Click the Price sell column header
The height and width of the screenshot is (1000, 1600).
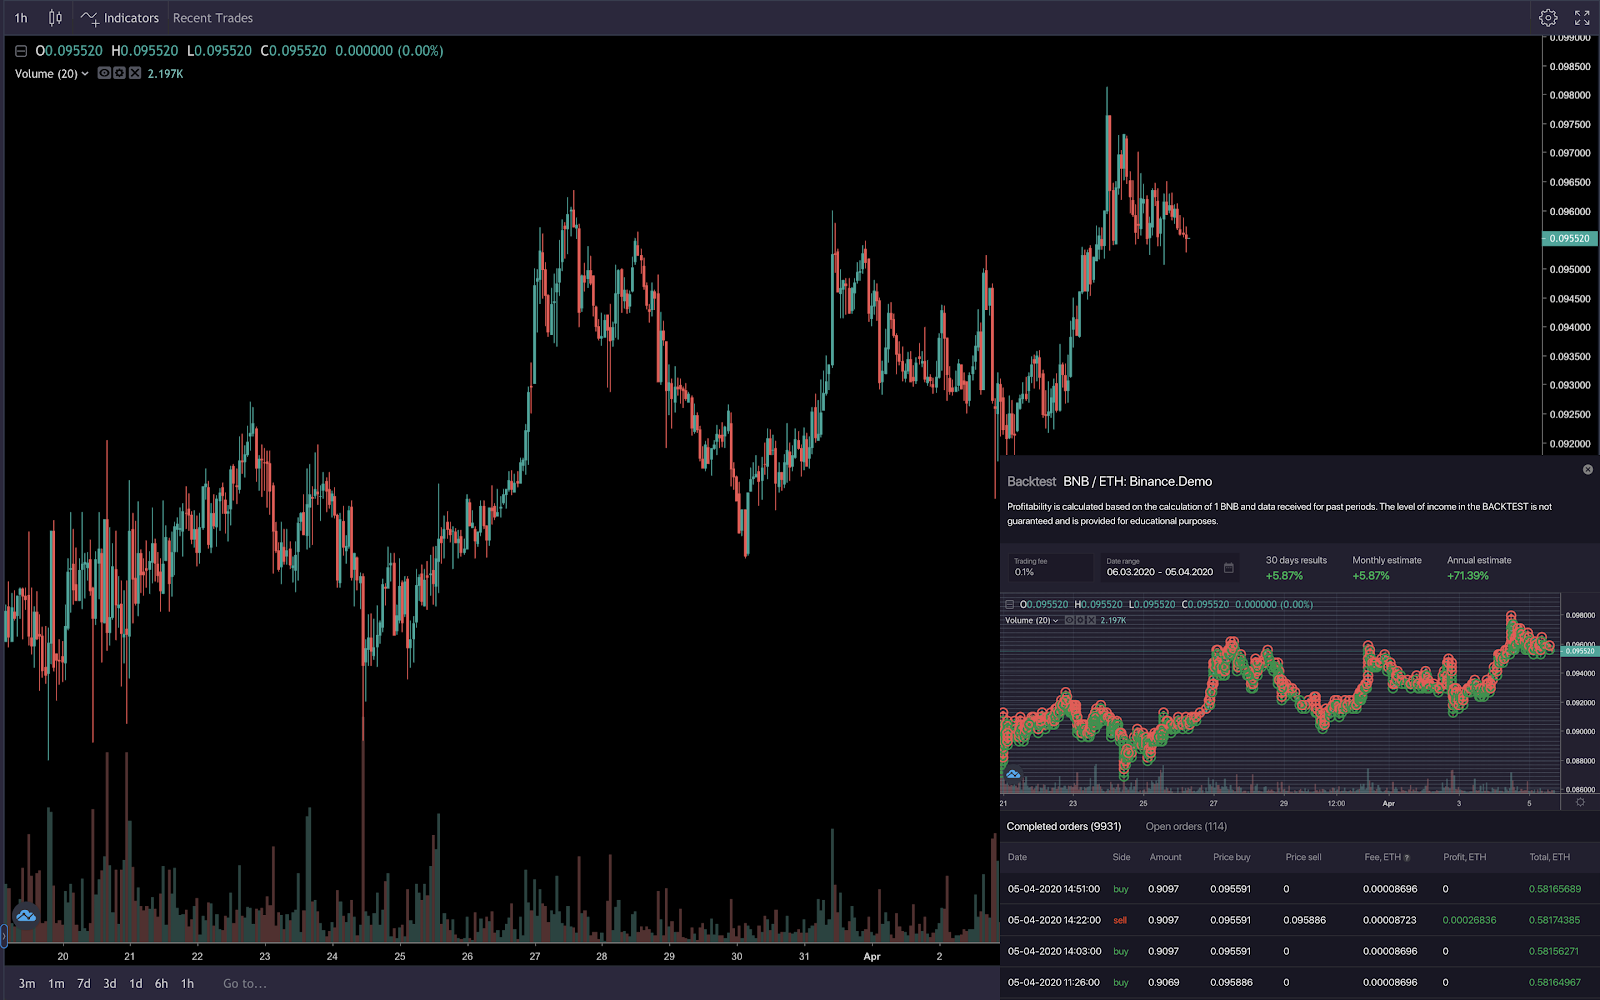tap(1303, 857)
